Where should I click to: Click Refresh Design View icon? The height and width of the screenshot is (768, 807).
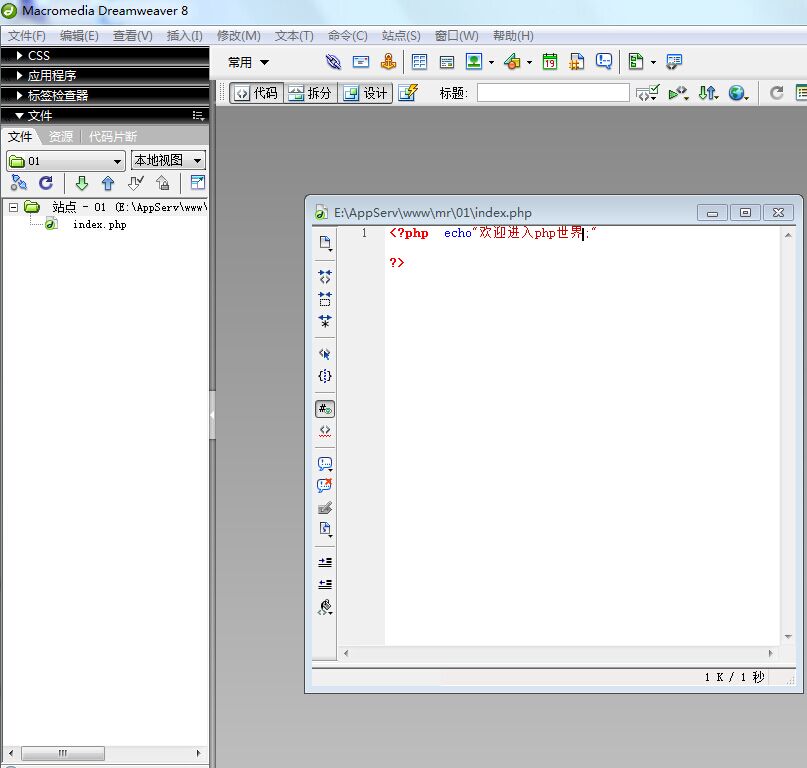click(x=776, y=93)
